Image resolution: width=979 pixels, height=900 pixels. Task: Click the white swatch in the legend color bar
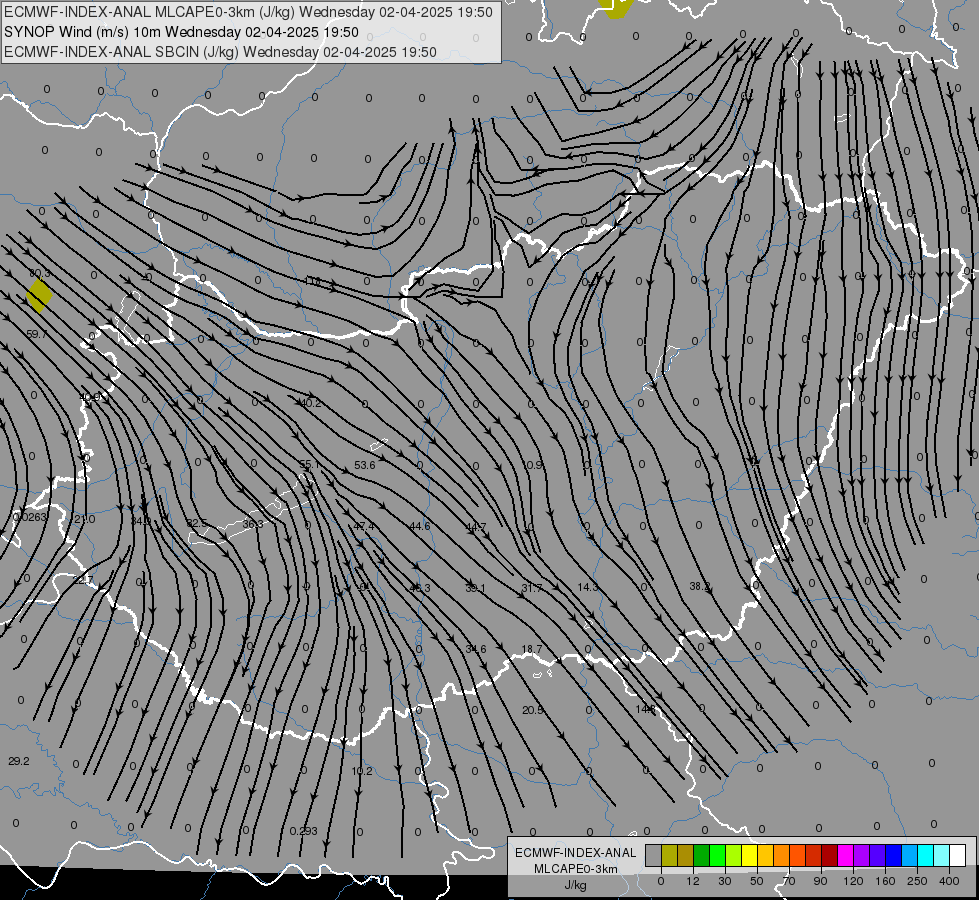point(957,856)
